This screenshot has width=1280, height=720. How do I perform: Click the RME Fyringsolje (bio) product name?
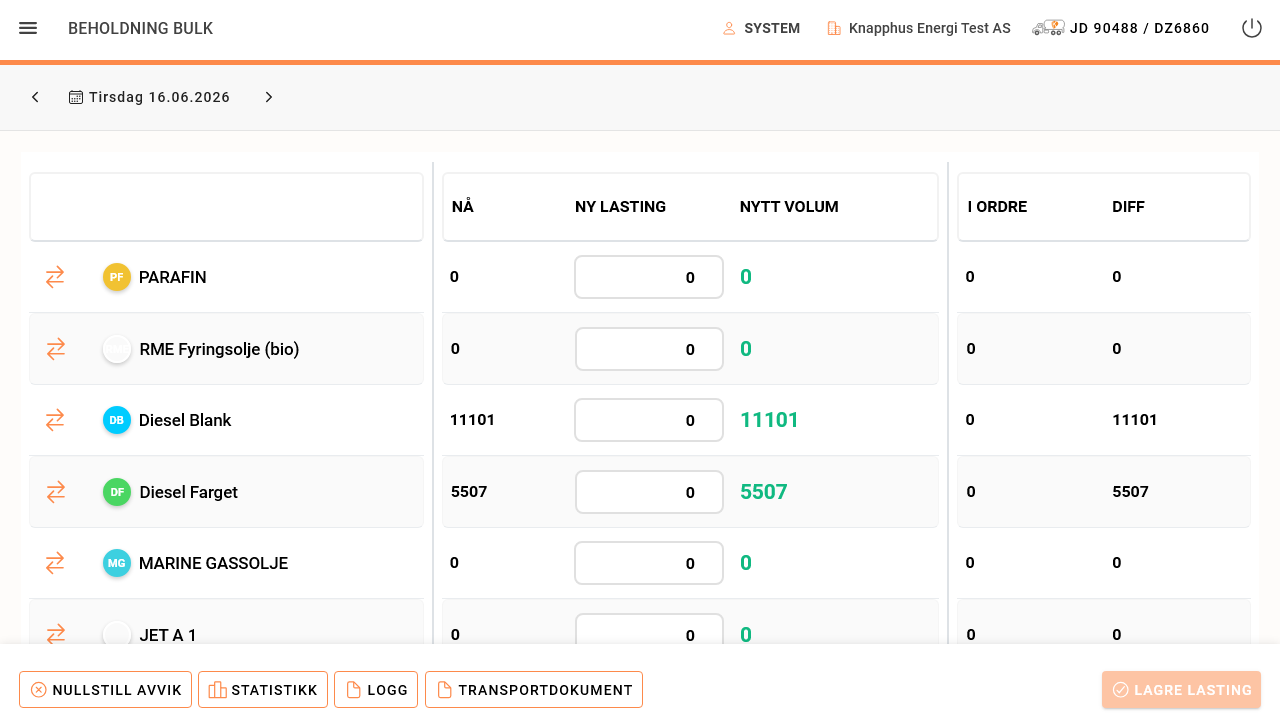coord(220,349)
